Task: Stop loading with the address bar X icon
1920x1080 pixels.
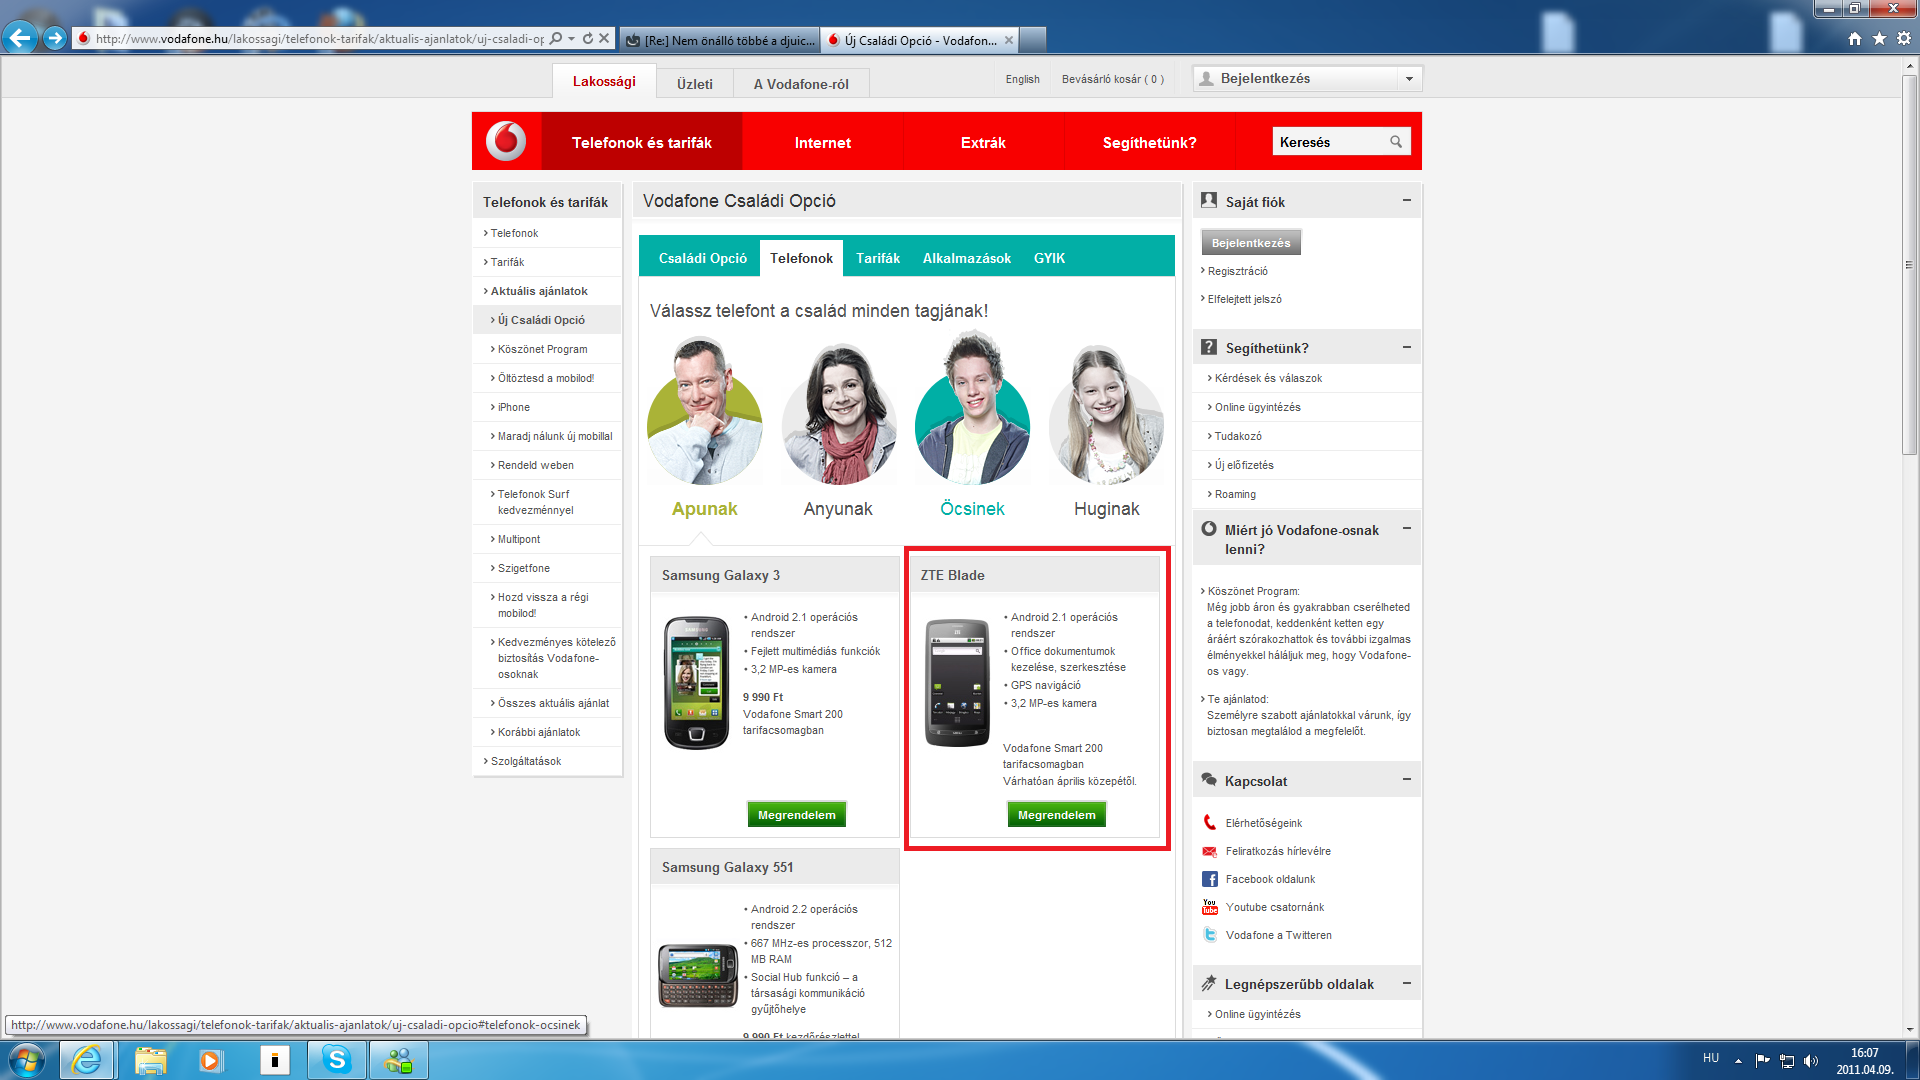Action: click(604, 38)
